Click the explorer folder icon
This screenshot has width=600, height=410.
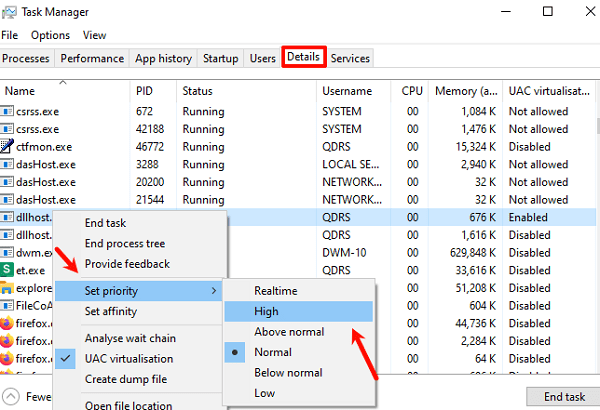(7, 287)
